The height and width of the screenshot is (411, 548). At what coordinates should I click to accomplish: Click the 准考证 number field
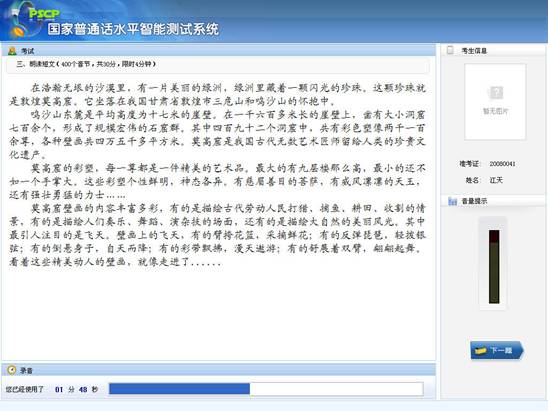[502, 164]
